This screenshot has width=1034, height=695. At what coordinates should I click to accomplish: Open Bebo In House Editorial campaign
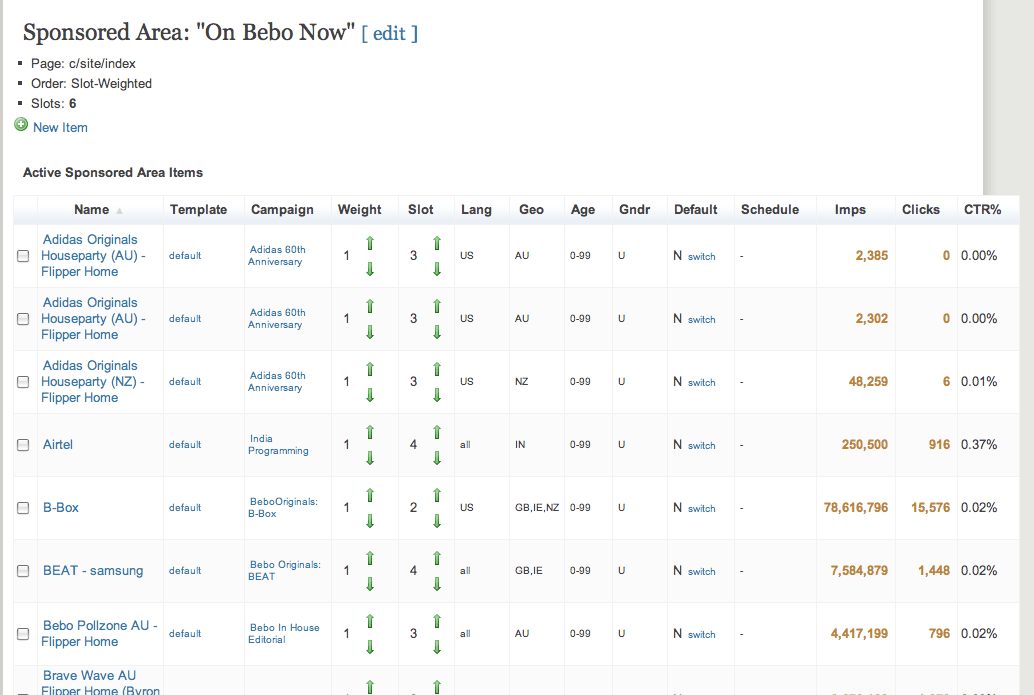tap(284, 633)
